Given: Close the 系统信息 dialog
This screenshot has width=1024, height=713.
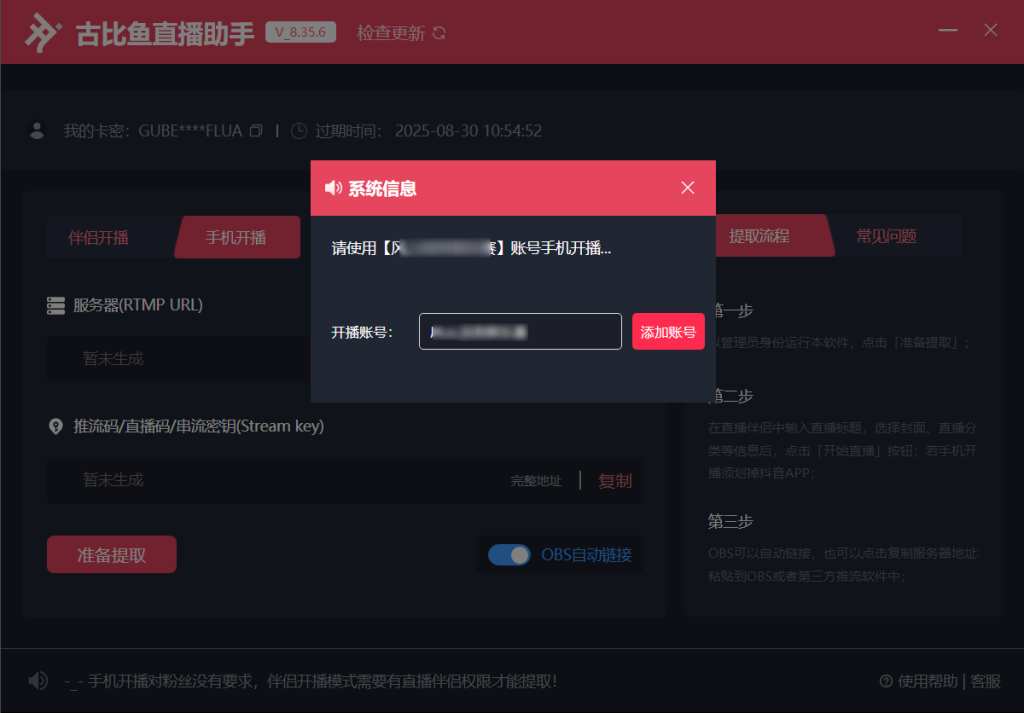Looking at the screenshot, I should [x=687, y=188].
